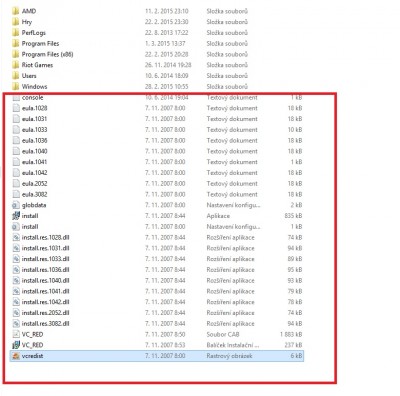The image size is (400, 396).
Task: Click the Hry folder icon
Action: (15, 22)
